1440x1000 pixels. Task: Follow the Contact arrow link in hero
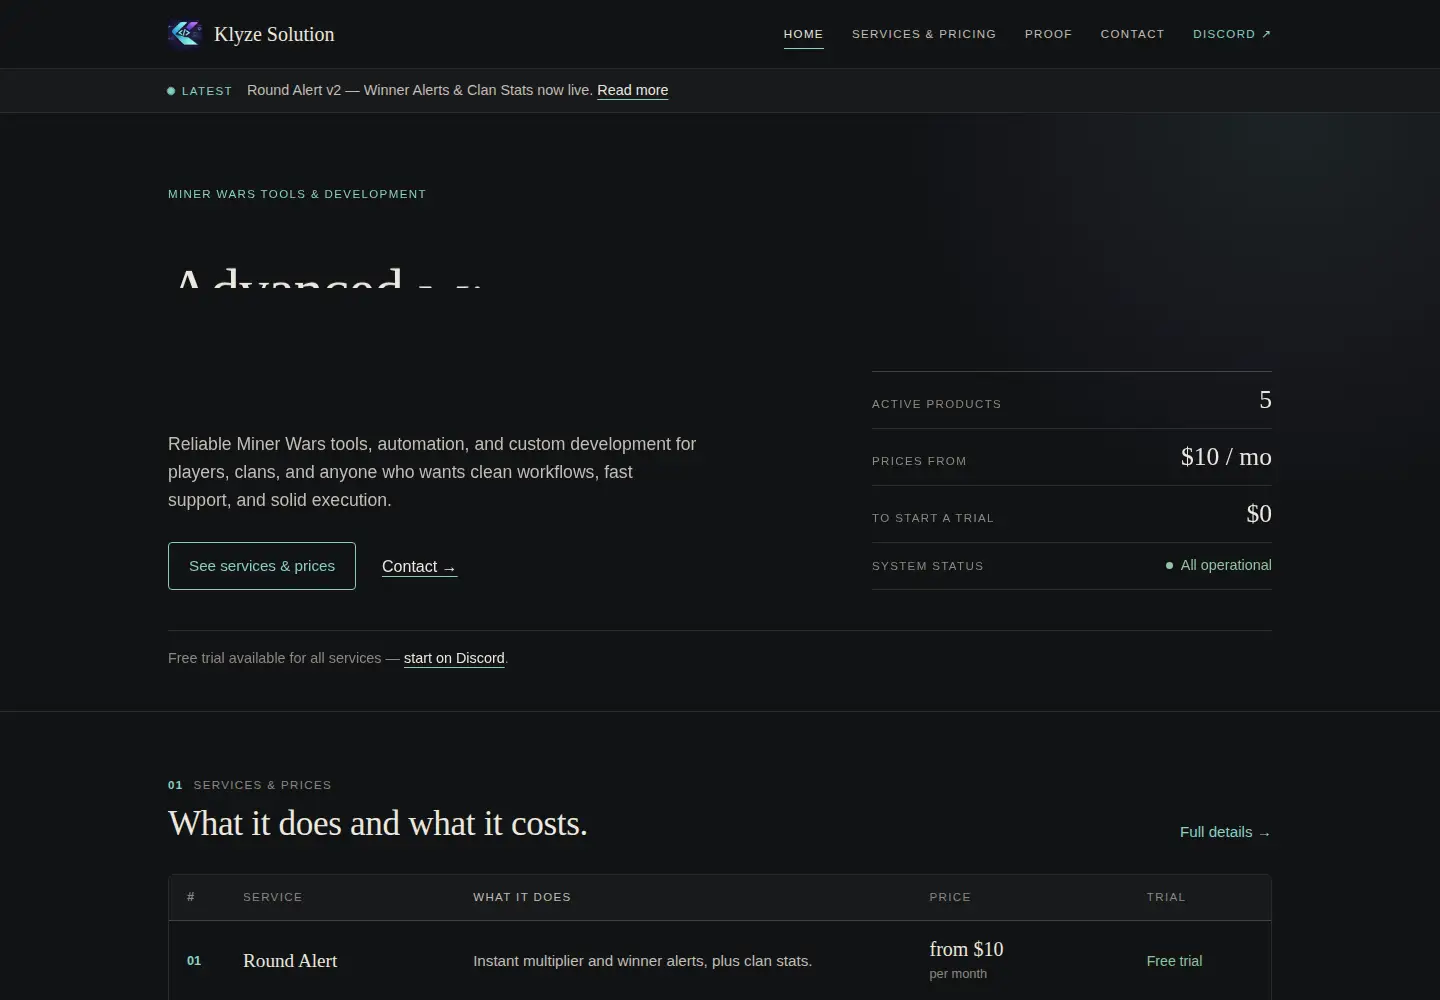pos(419,567)
